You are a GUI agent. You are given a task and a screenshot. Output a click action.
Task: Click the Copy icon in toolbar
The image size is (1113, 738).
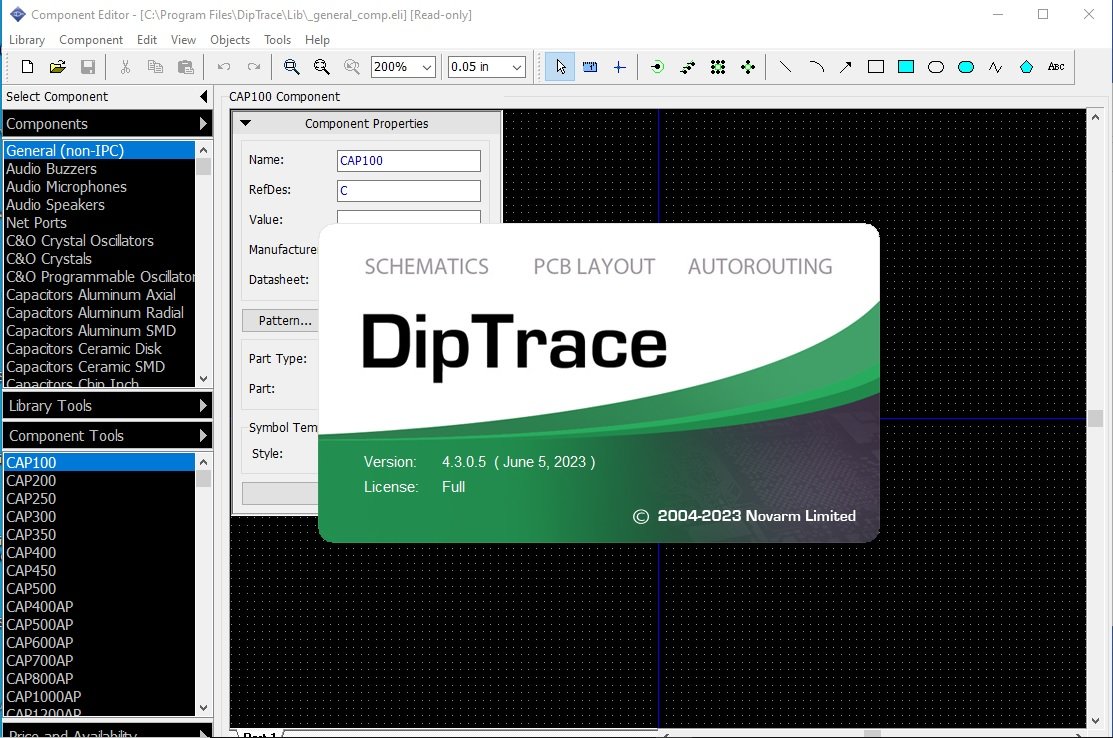[x=155, y=67]
